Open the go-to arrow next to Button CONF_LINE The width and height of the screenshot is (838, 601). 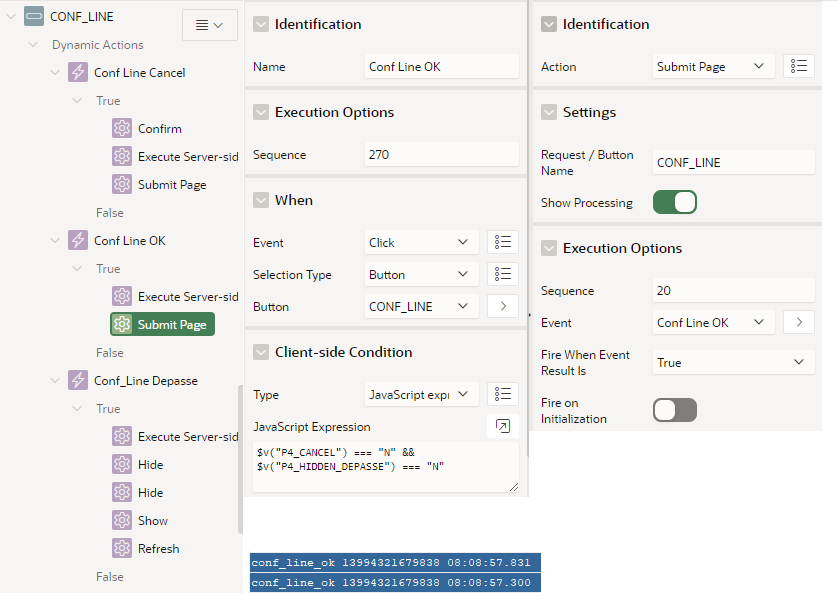[x=502, y=306]
